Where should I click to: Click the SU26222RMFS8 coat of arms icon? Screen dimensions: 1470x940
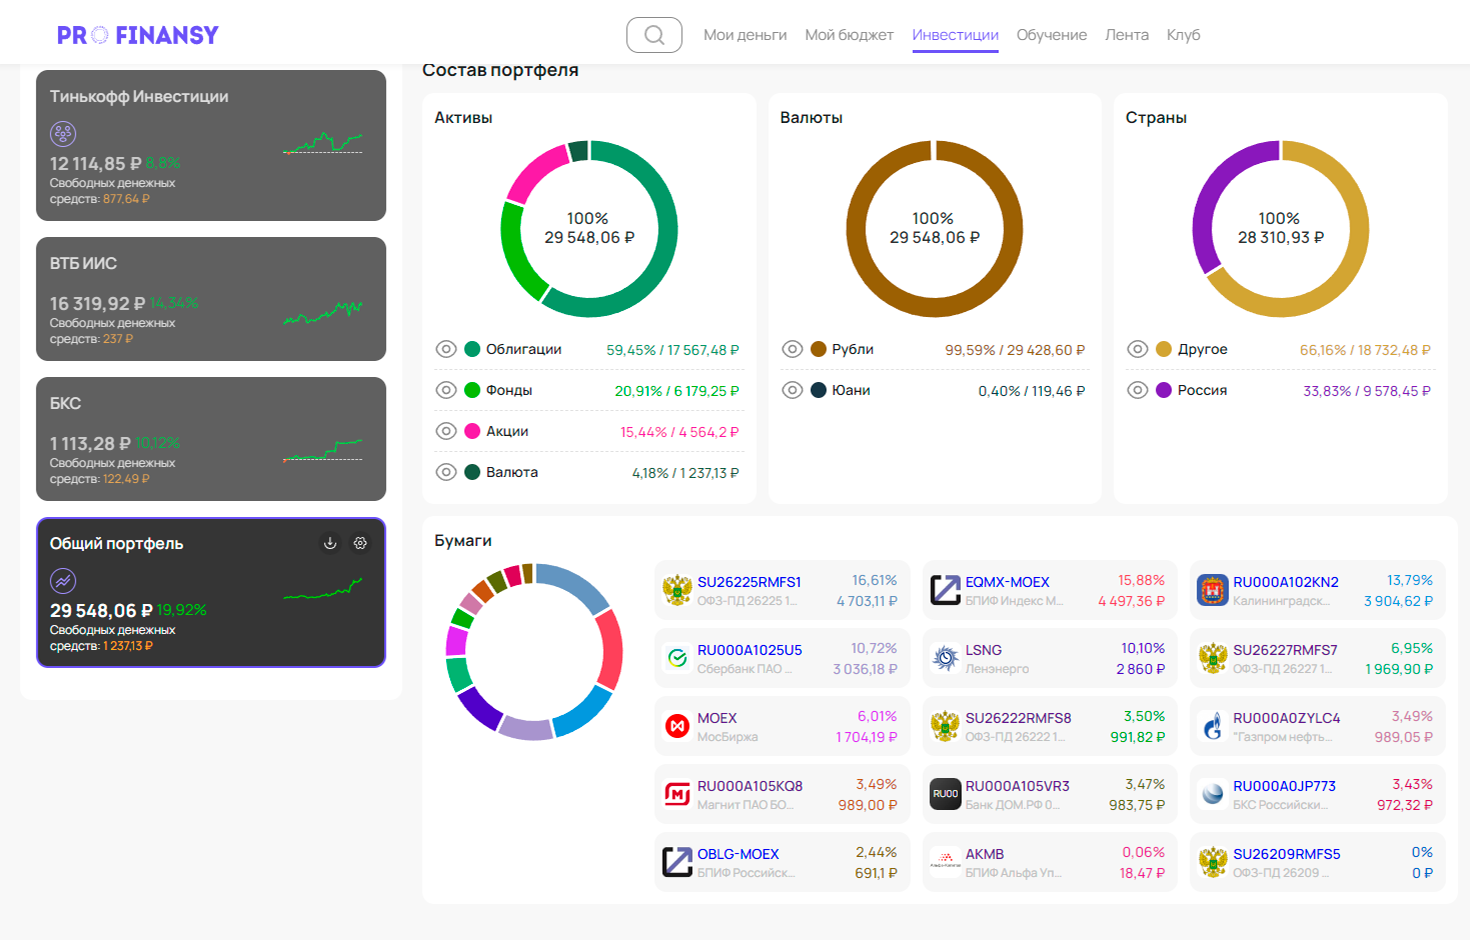pos(945,726)
